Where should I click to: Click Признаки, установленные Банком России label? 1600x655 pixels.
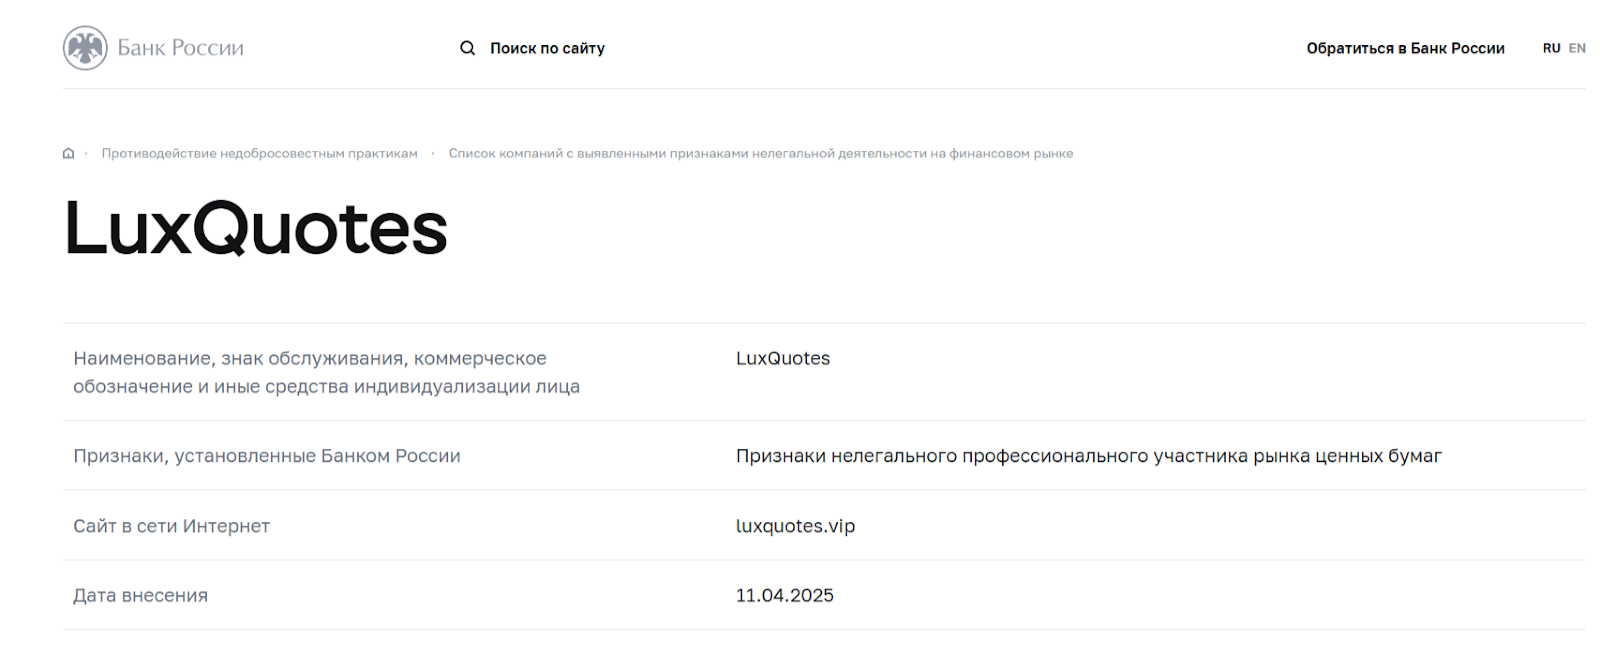pyautogui.click(x=266, y=456)
